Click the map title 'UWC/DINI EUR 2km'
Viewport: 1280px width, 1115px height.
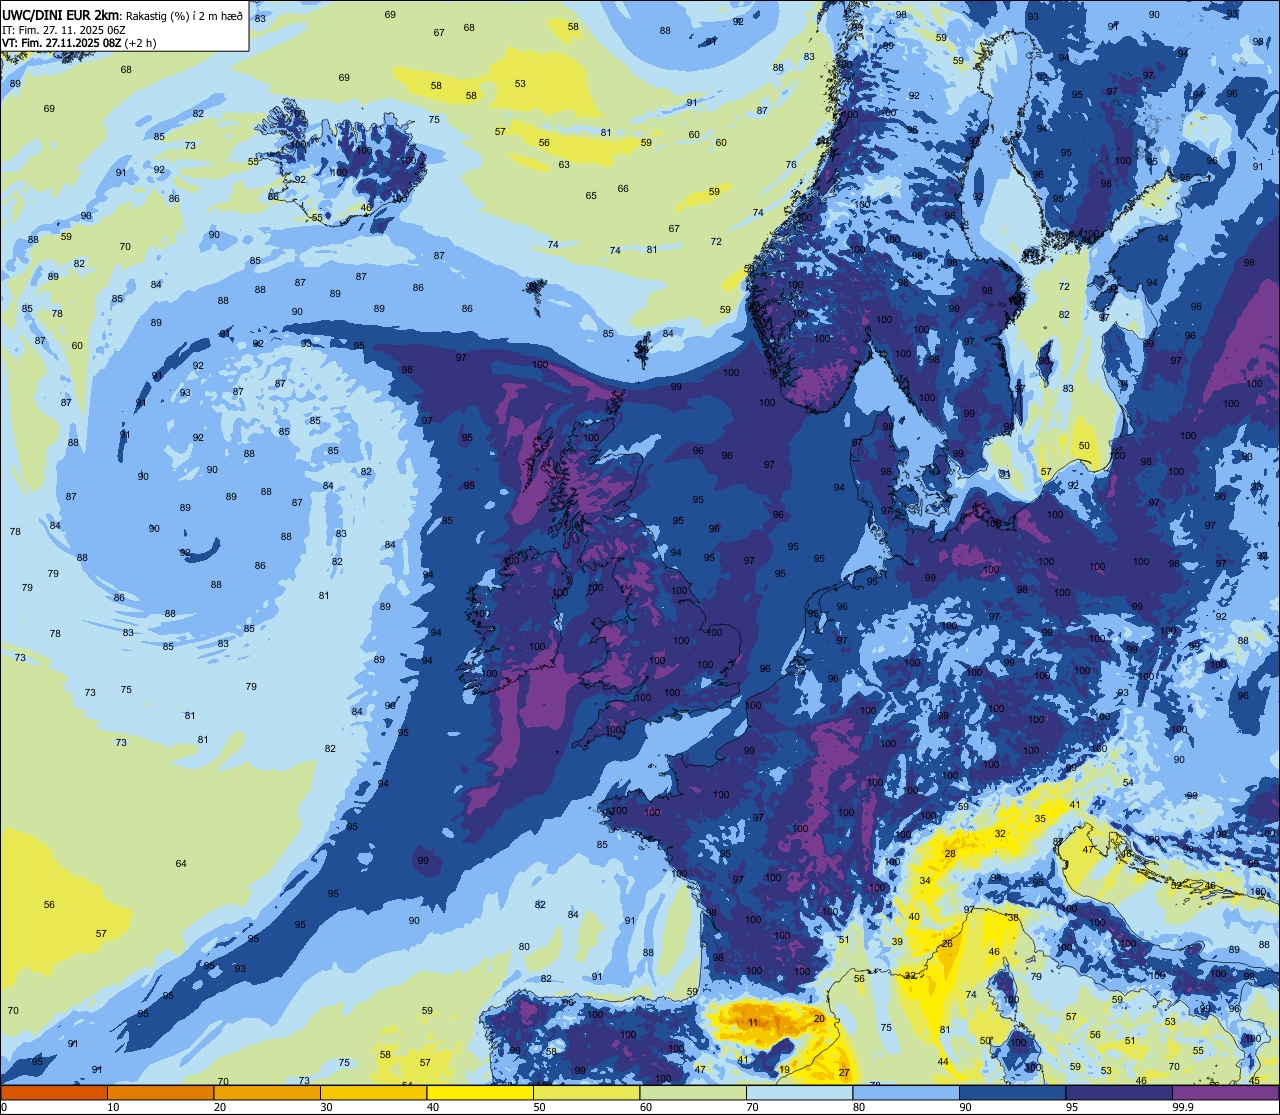coord(60,14)
